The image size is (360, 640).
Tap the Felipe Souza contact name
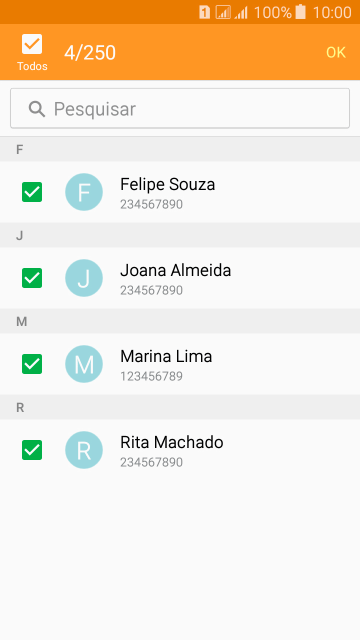[x=167, y=184]
